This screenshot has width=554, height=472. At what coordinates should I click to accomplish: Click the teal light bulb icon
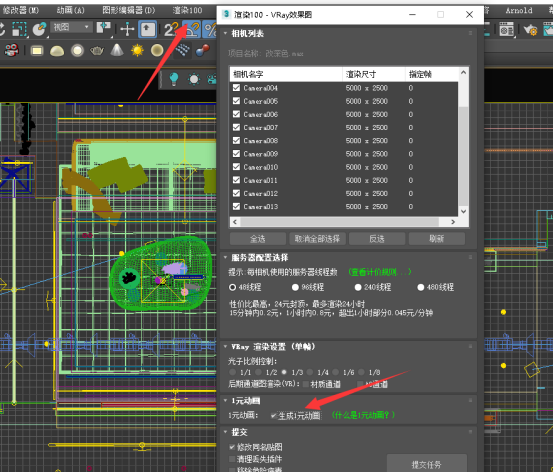coord(173,78)
